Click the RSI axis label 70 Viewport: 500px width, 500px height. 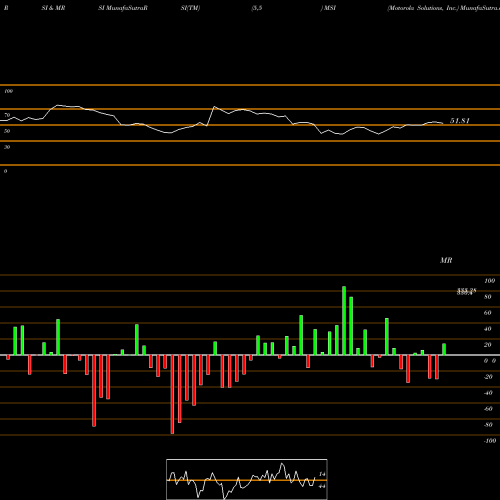[7, 115]
